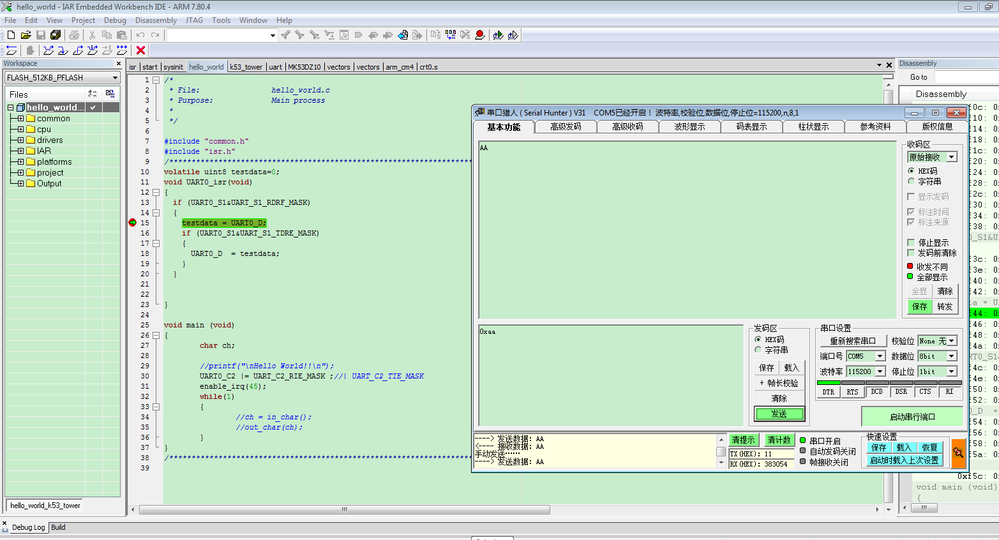Click the breakpoint marker at line 15
The image size is (999, 540).
(133, 223)
